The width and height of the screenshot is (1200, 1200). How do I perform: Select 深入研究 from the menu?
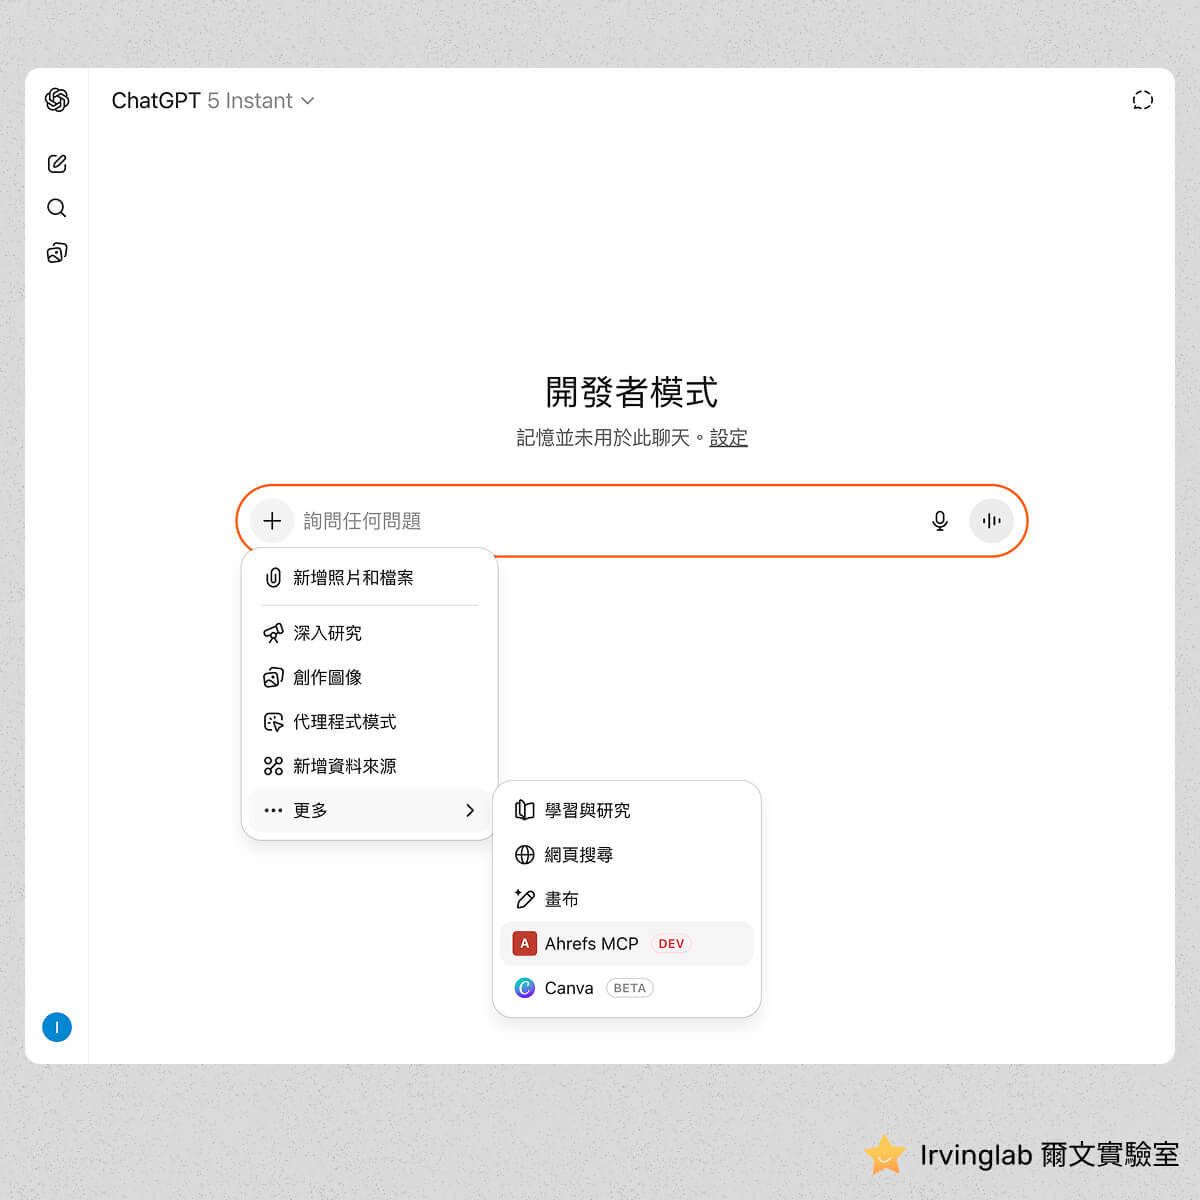[370, 633]
